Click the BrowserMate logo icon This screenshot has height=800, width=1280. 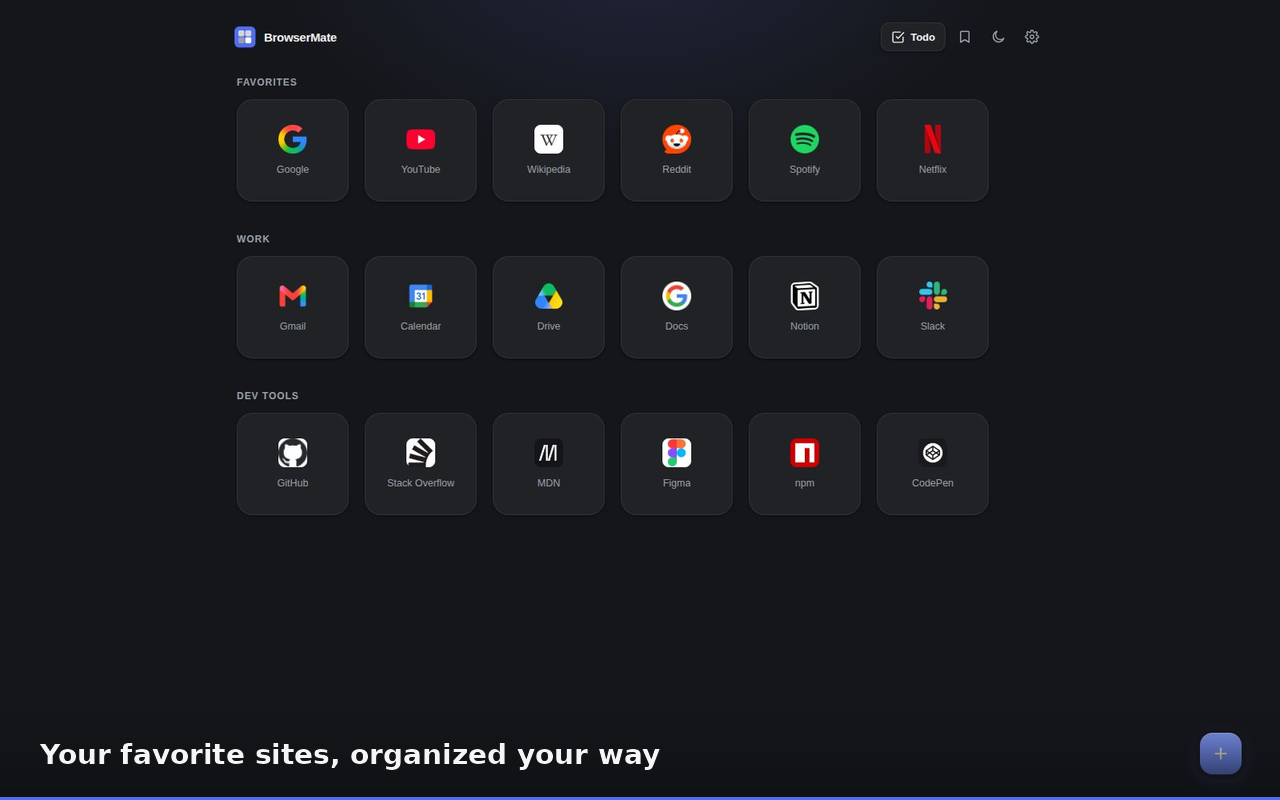(x=245, y=37)
